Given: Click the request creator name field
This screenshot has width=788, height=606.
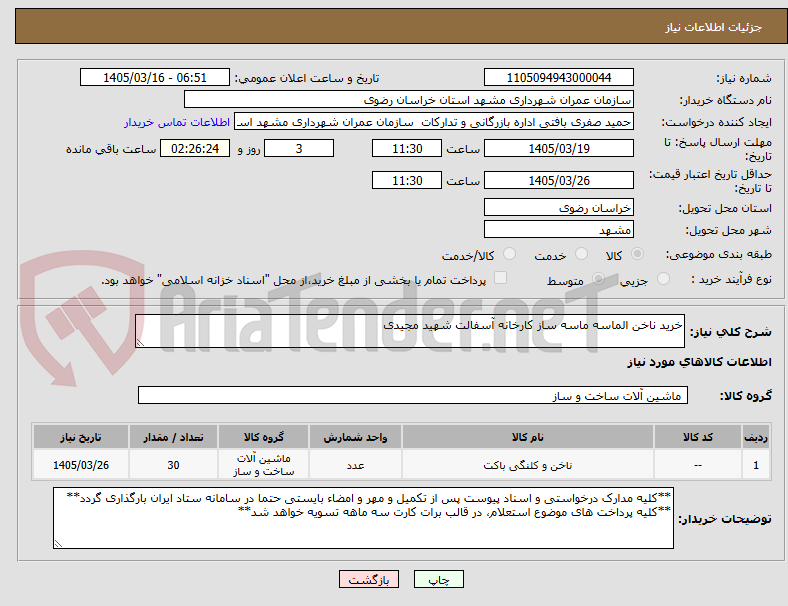Looking at the screenshot, I should click(434, 122).
